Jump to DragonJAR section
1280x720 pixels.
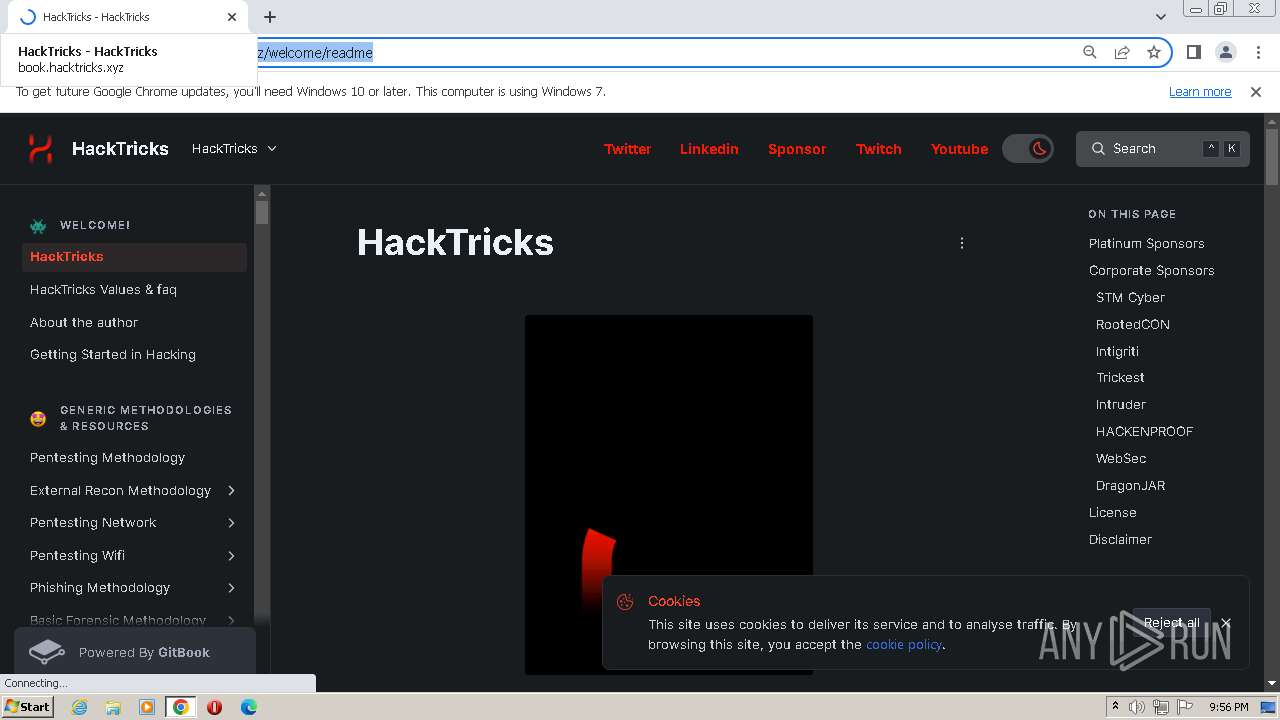click(x=1130, y=486)
